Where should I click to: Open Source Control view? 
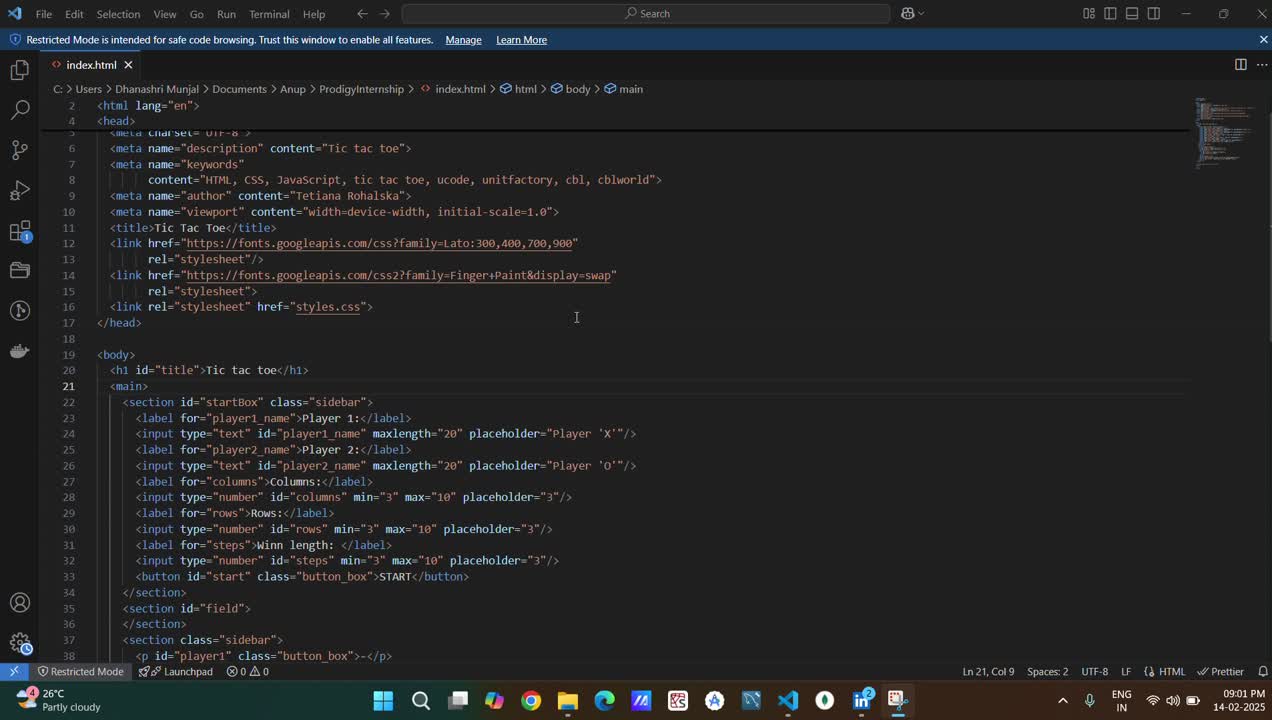pyautogui.click(x=19, y=150)
